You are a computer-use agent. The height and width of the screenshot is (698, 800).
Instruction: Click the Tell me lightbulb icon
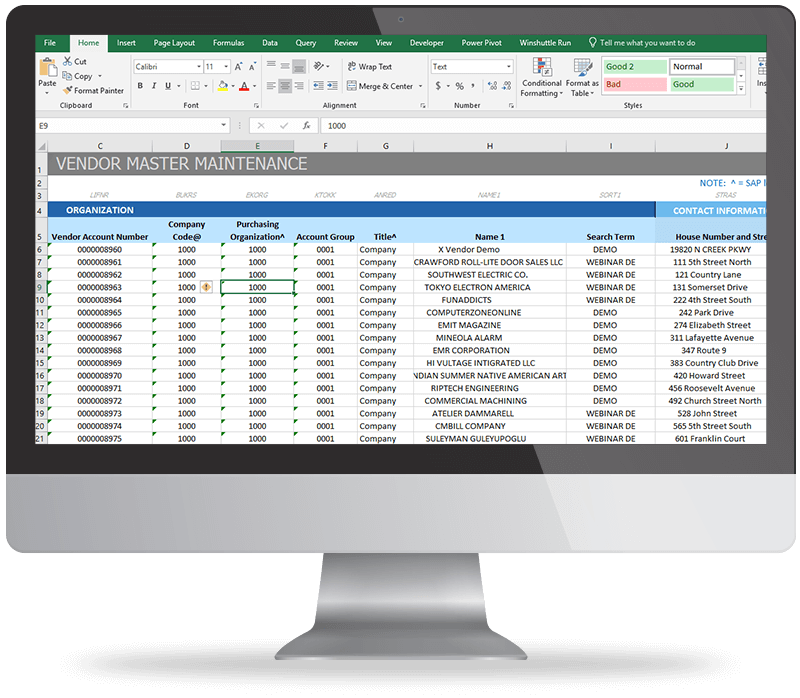click(592, 43)
